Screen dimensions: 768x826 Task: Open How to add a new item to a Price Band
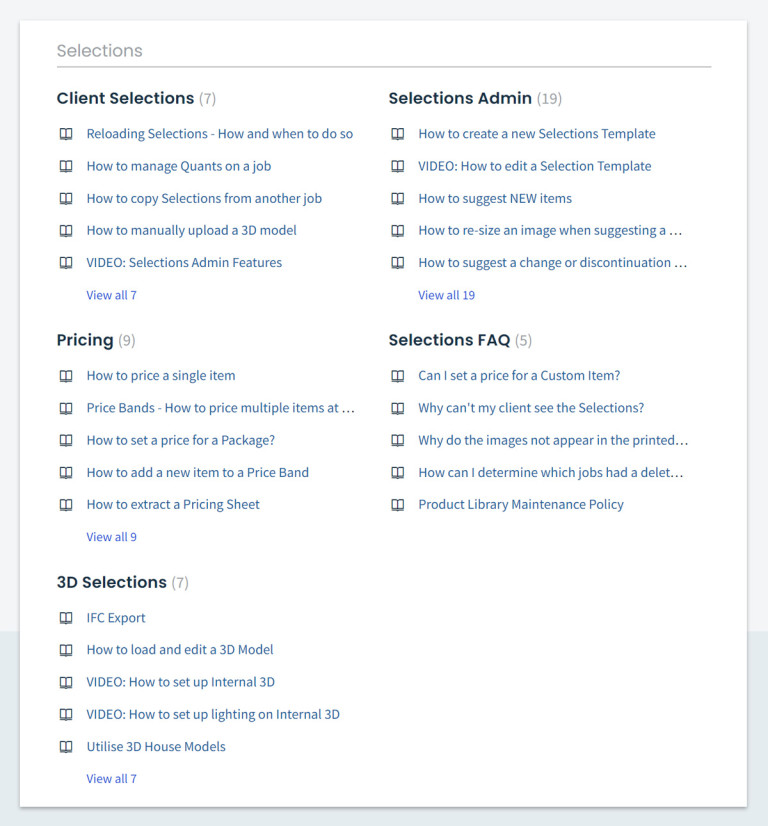(197, 472)
